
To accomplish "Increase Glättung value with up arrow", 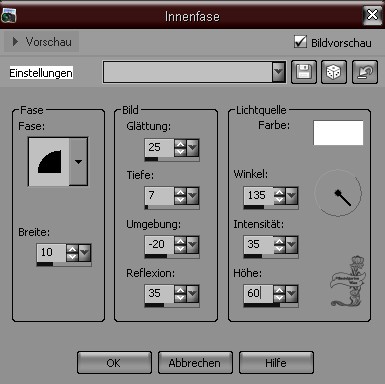I will (x=180, y=144).
